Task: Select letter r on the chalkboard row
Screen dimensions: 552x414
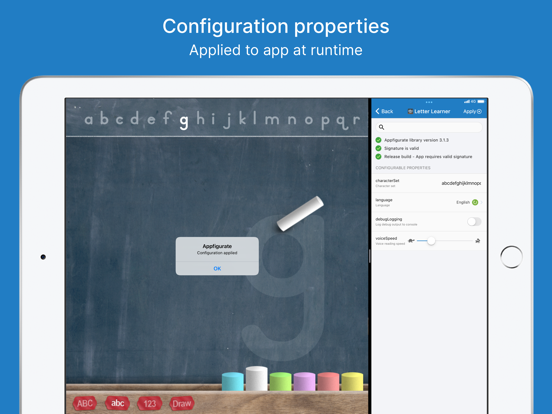Action: click(x=356, y=120)
